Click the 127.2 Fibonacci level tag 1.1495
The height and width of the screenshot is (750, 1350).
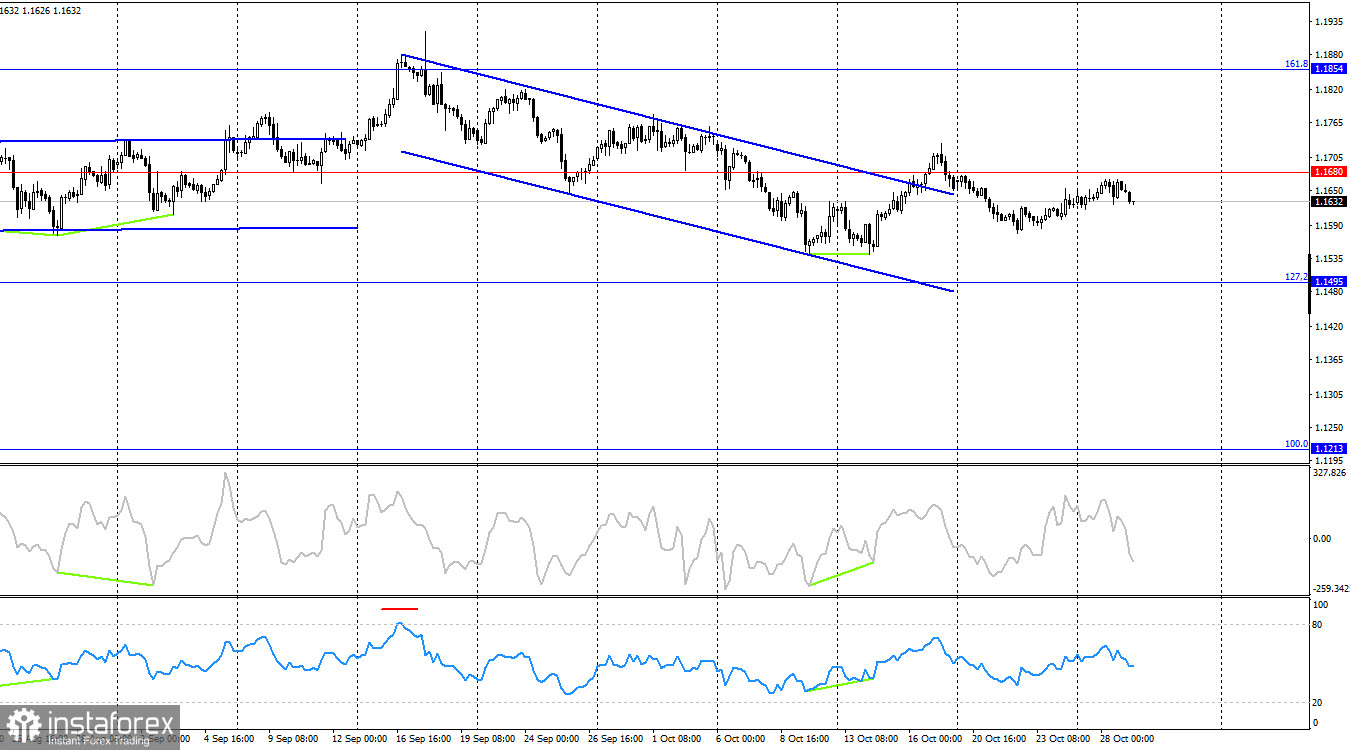pos(1331,281)
